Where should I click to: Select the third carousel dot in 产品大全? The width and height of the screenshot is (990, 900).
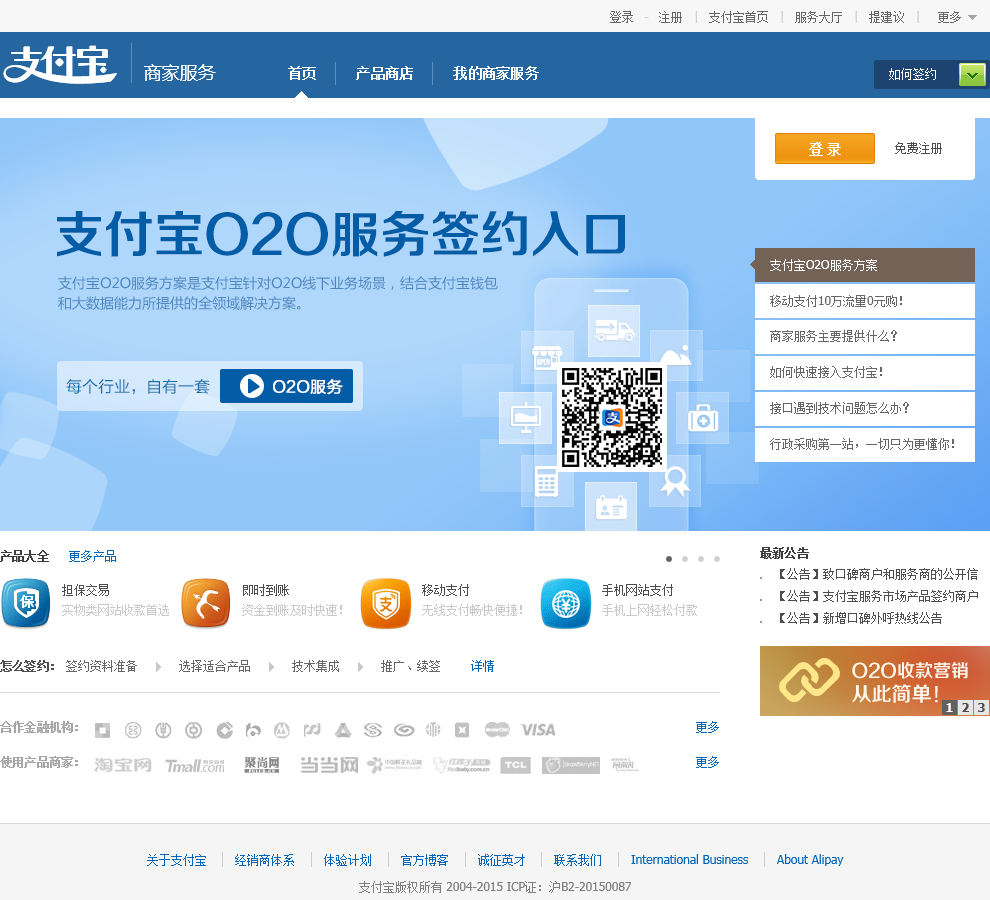[x=701, y=559]
